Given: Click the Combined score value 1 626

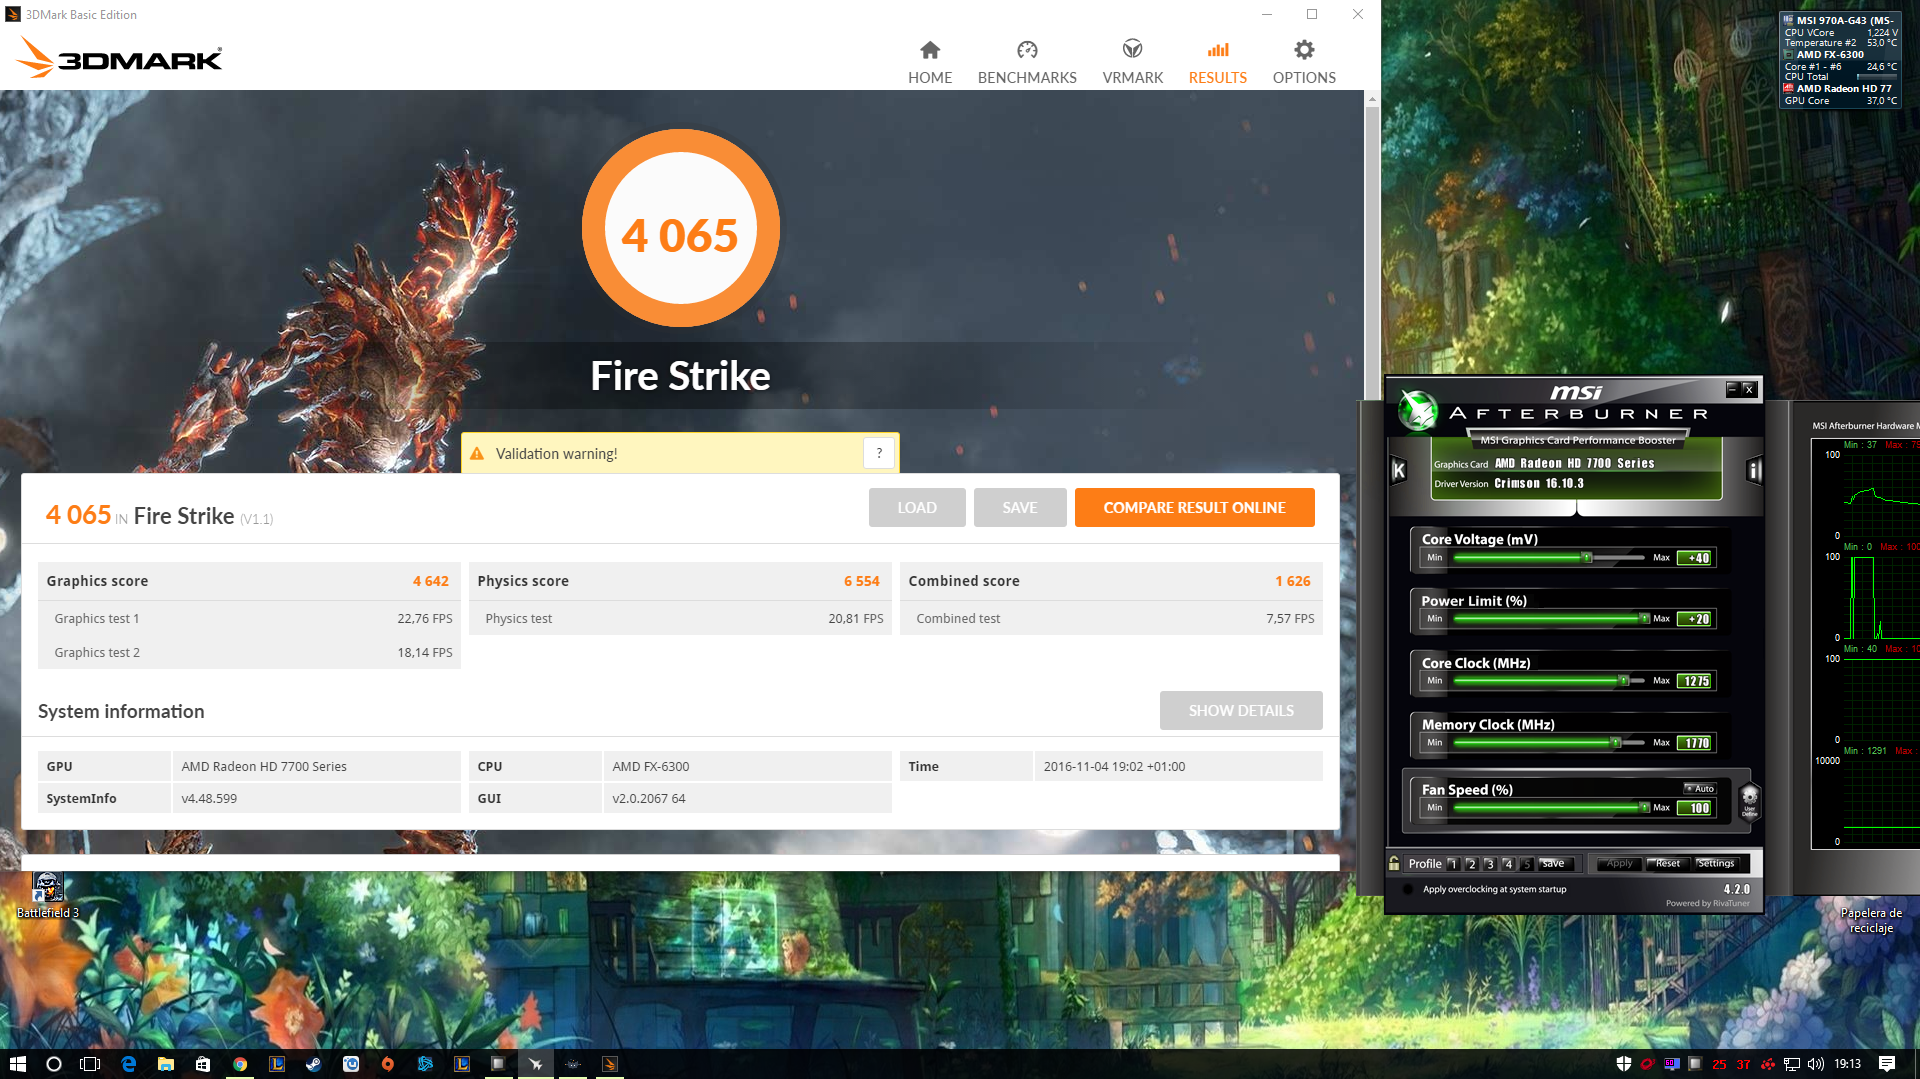Looking at the screenshot, I should point(1293,581).
